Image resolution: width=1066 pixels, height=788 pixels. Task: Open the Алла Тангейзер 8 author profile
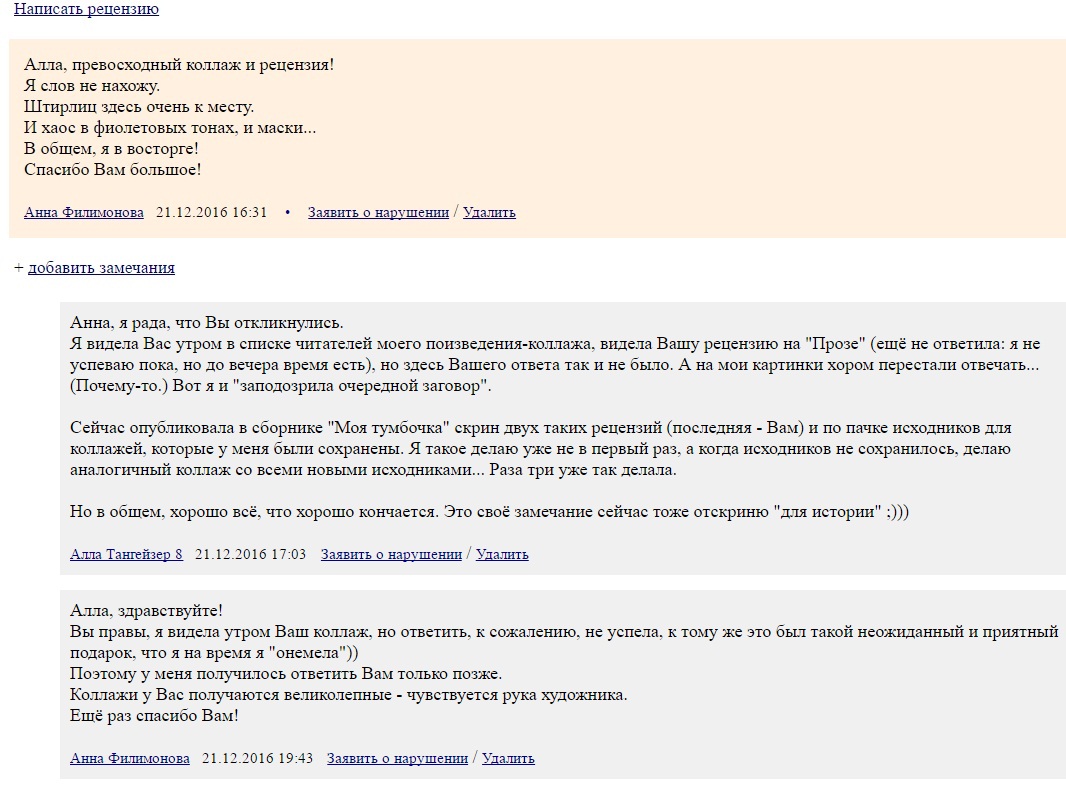click(126, 554)
